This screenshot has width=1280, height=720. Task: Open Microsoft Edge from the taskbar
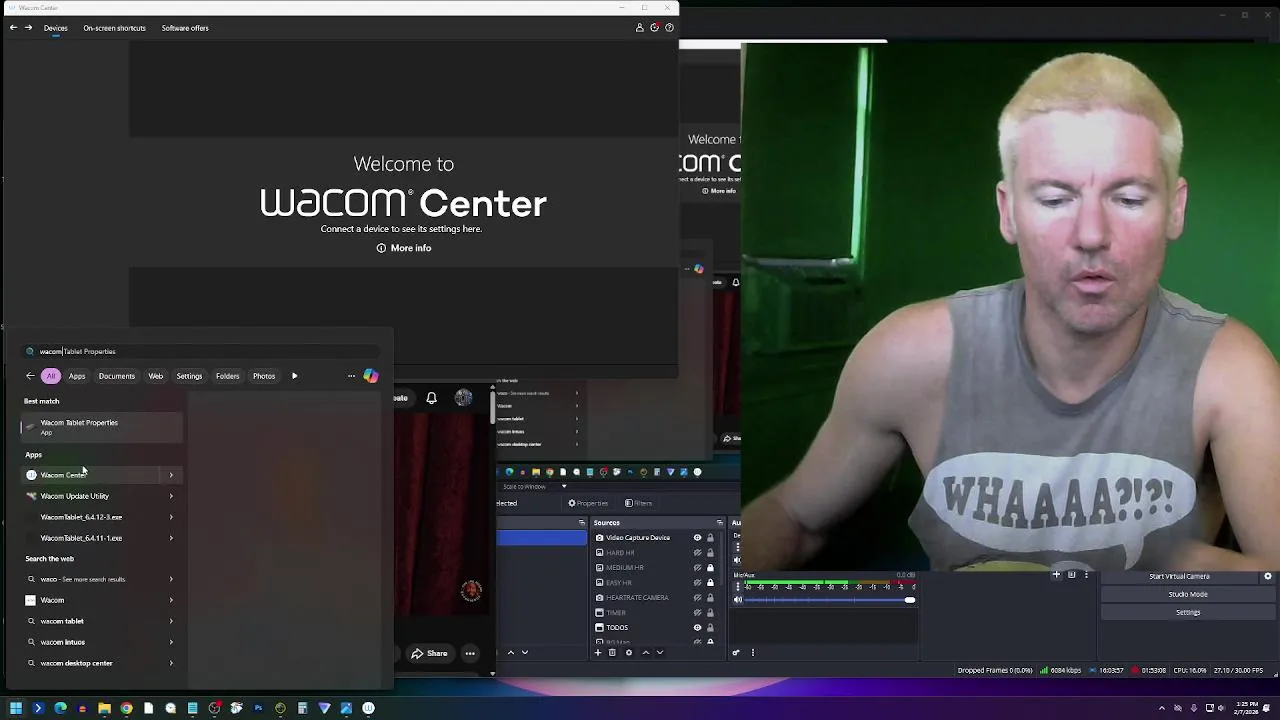(60, 708)
